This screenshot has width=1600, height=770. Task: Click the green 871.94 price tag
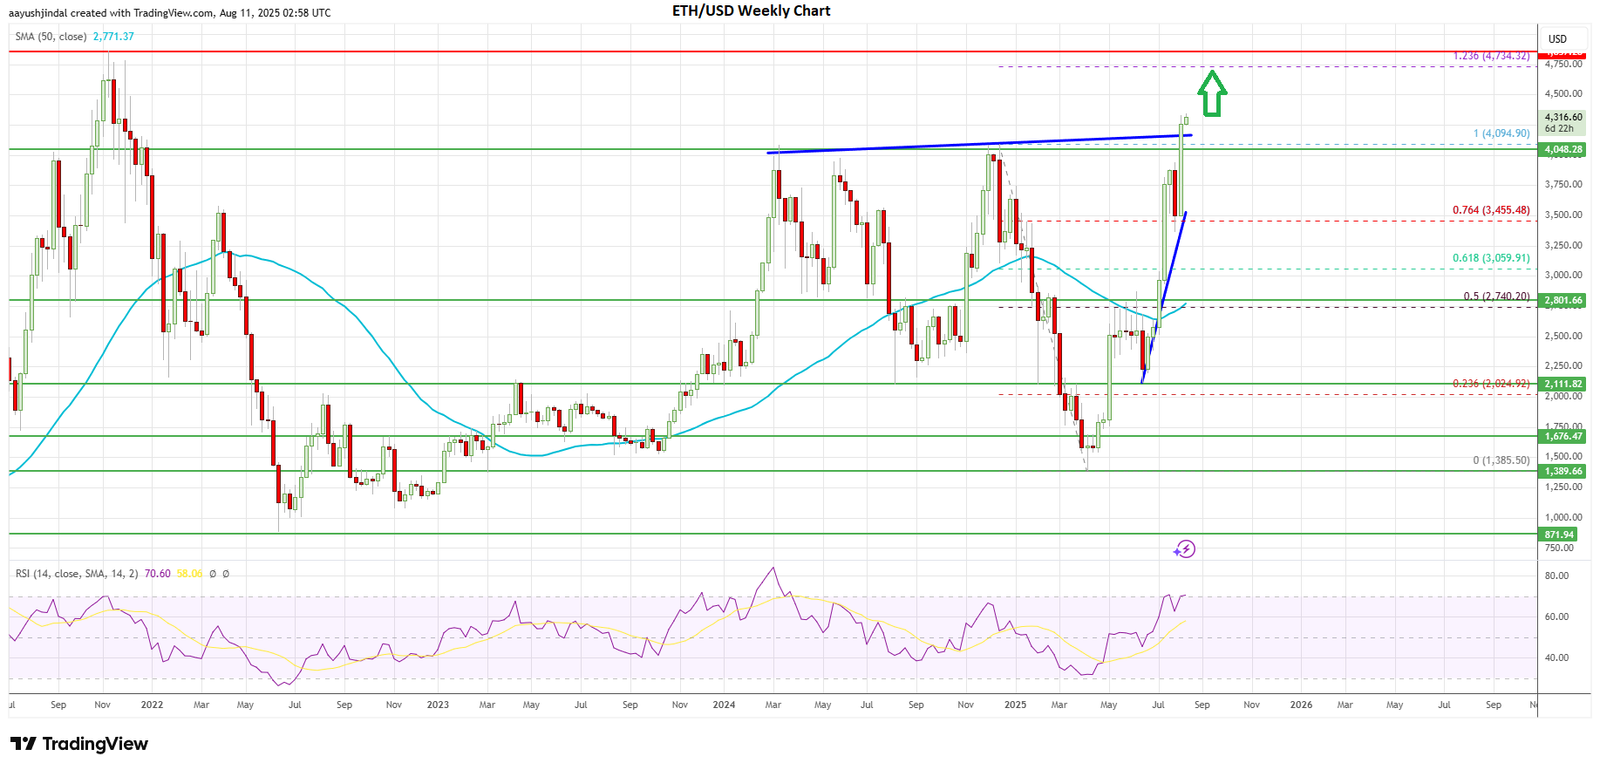[1559, 535]
